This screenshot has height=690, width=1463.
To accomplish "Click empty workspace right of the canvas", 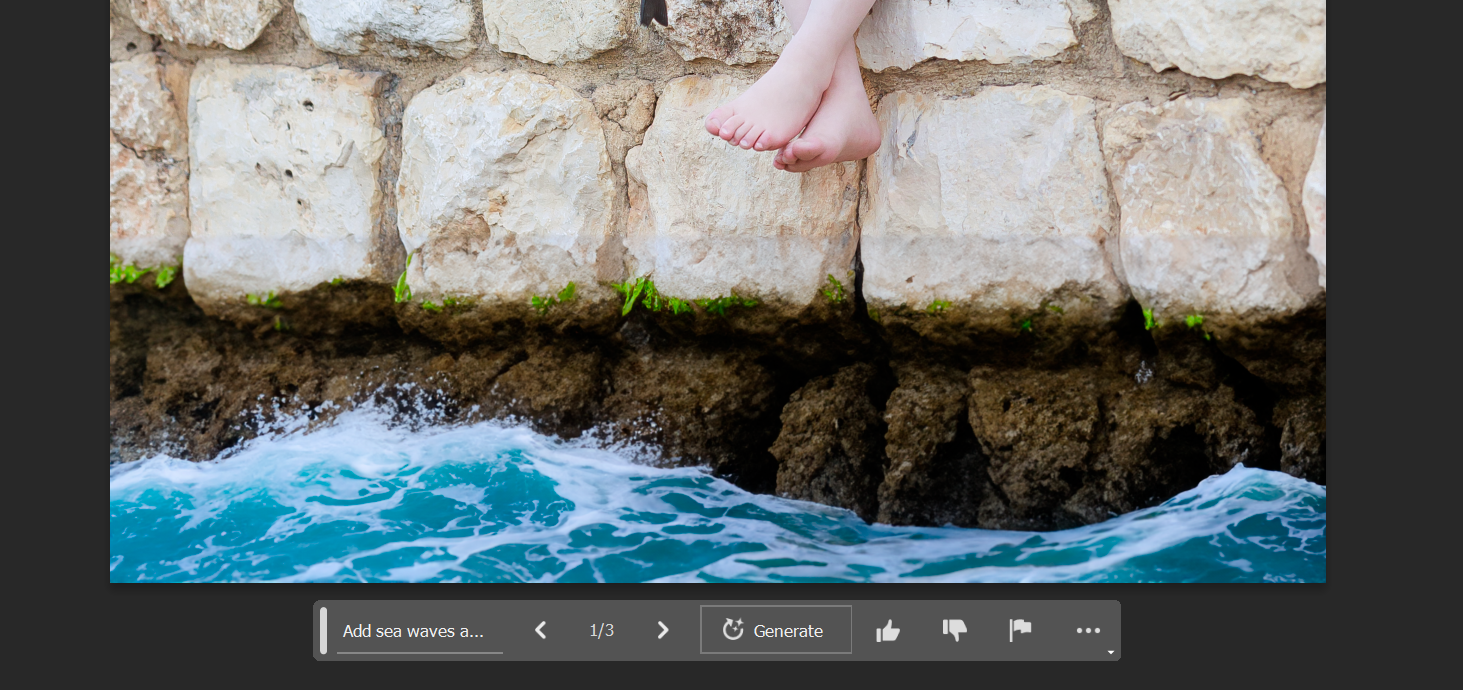I will coord(1394,300).
